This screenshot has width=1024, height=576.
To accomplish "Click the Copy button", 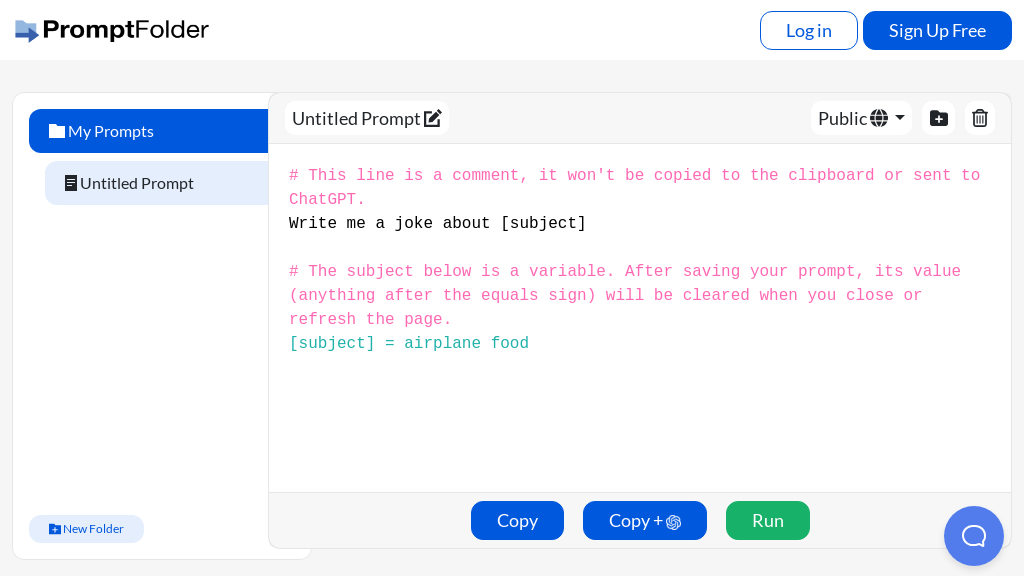I will click(x=517, y=521).
